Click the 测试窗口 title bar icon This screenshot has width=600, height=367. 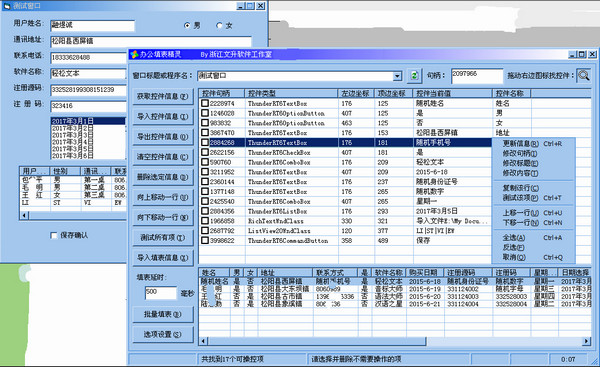click(x=7, y=6)
